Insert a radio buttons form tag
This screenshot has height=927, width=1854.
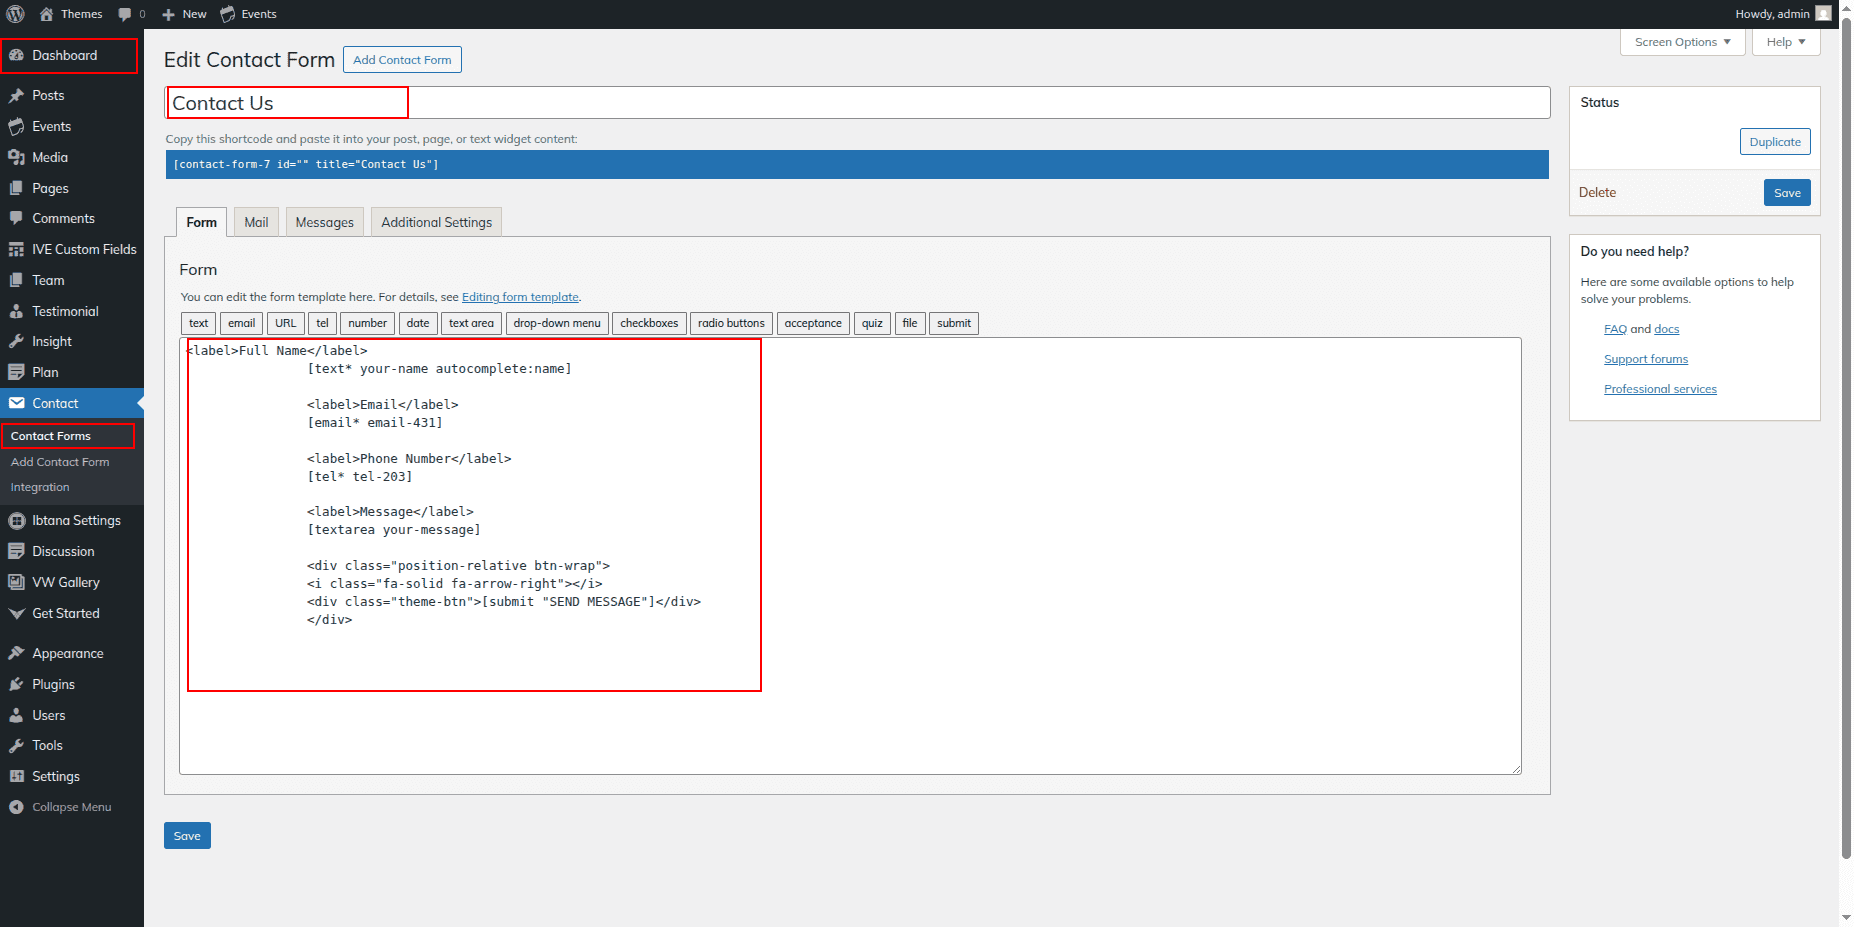point(731,323)
